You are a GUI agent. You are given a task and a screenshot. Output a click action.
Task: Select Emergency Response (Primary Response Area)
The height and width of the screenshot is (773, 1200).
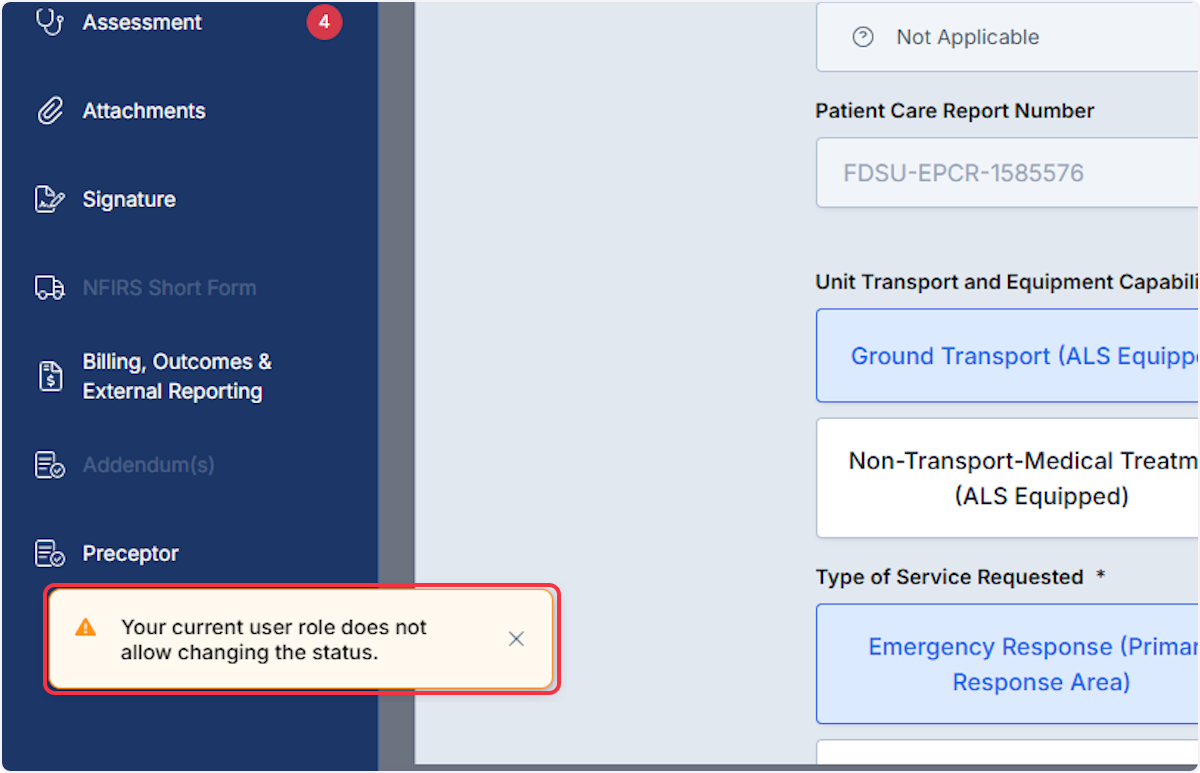[x=1008, y=664]
